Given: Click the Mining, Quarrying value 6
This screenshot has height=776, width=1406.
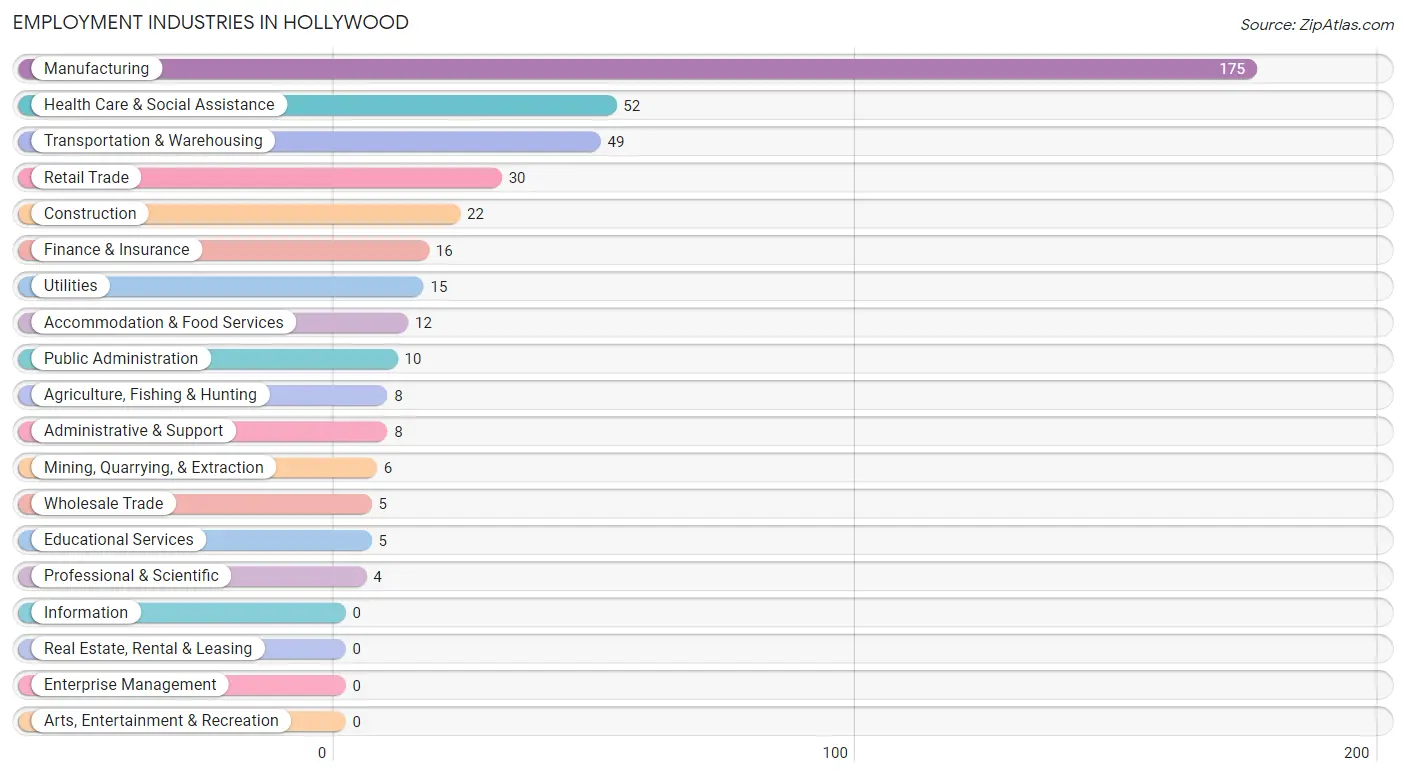Looking at the screenshot, I should tap(388, 468).
